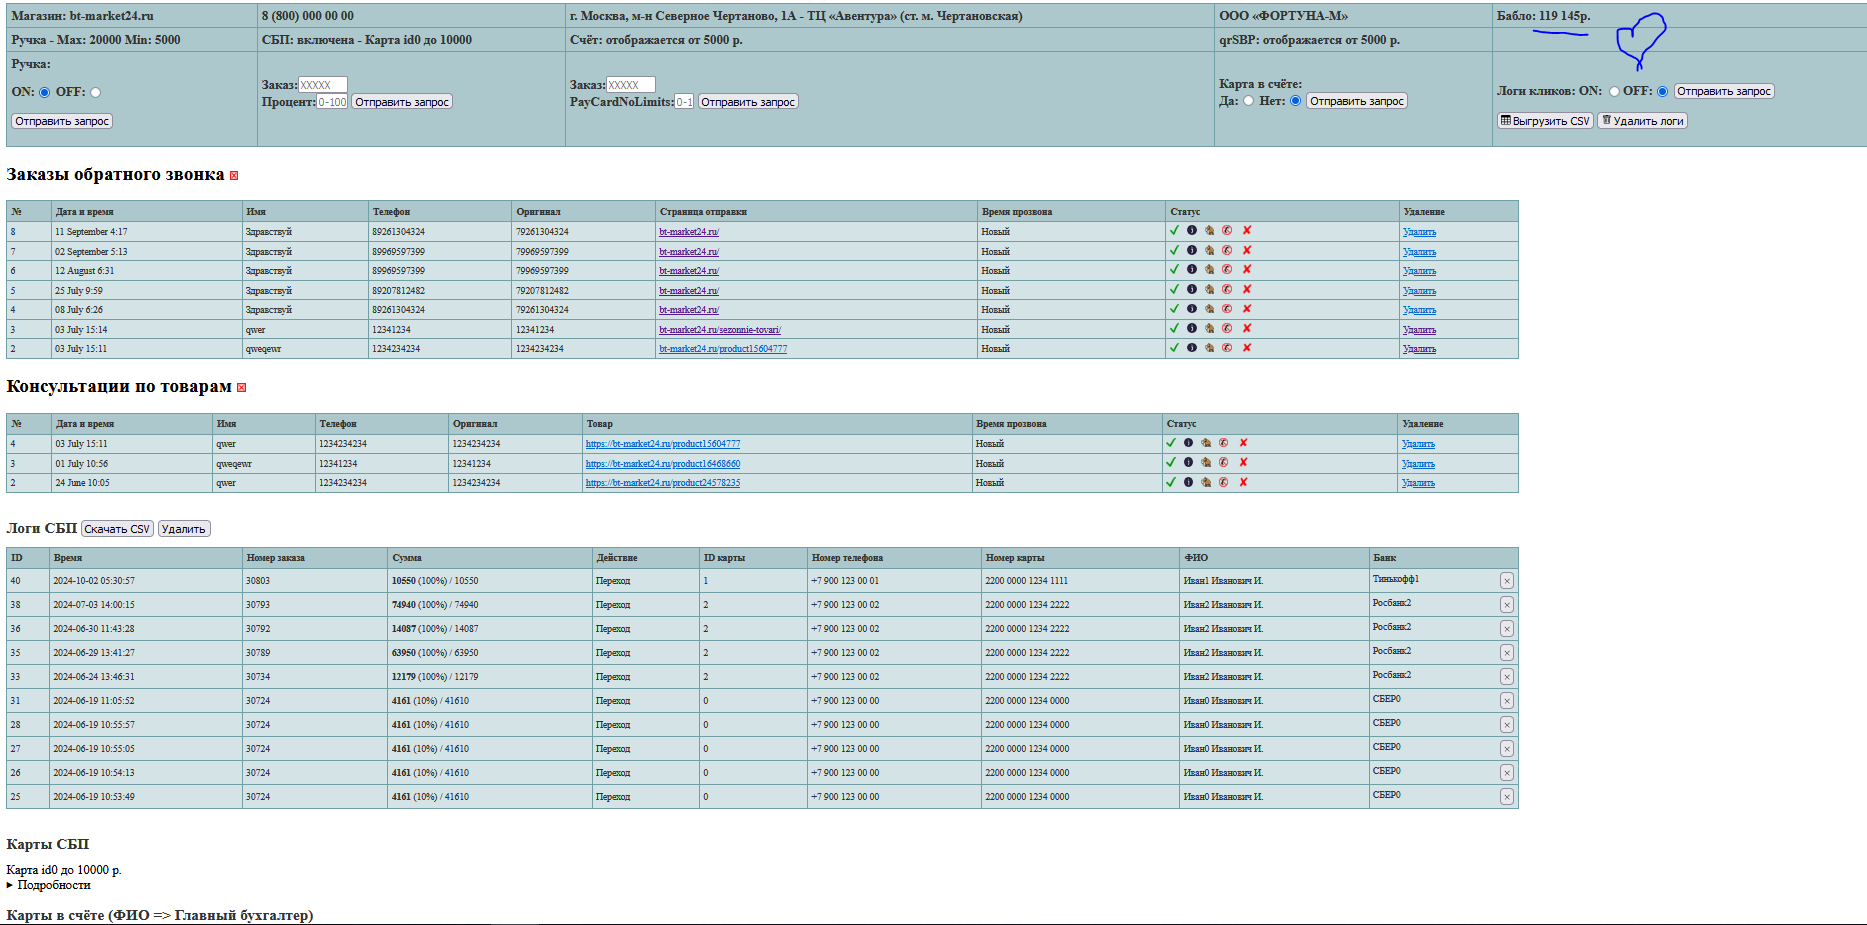This screenshot has height=925, width=1867.
Task: Click 'Отправить запрос' for Логи кликов
Action: tap(1724, 91)
